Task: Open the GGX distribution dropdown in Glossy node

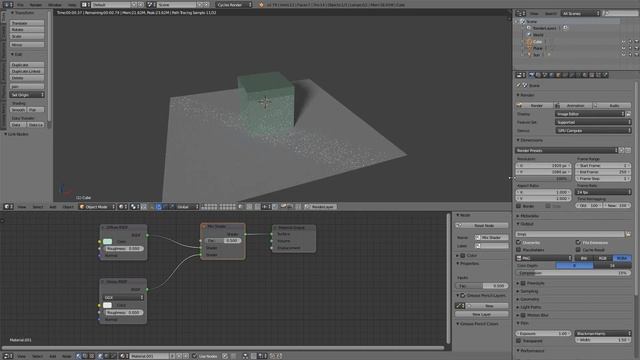Action: (x=124, y=298)
